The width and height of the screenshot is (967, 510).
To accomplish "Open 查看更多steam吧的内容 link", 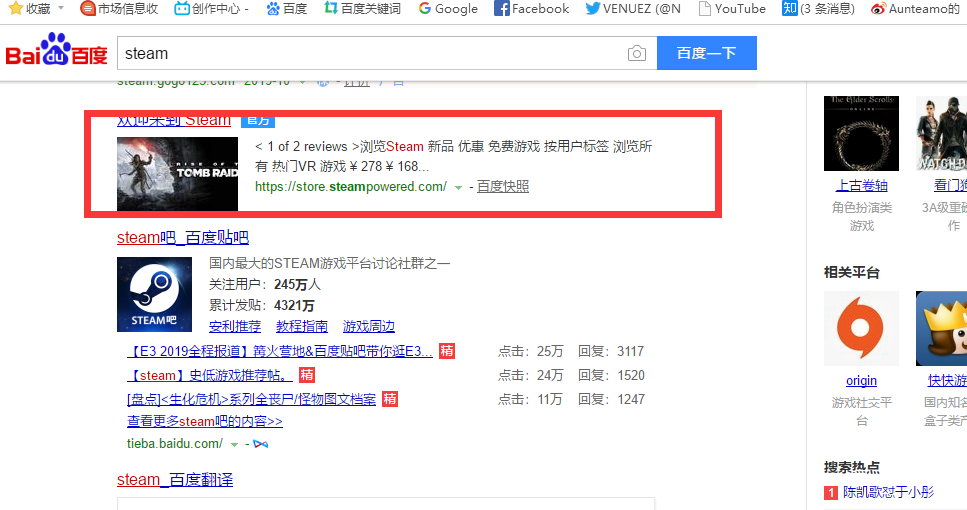I will [x=205, y=421].
